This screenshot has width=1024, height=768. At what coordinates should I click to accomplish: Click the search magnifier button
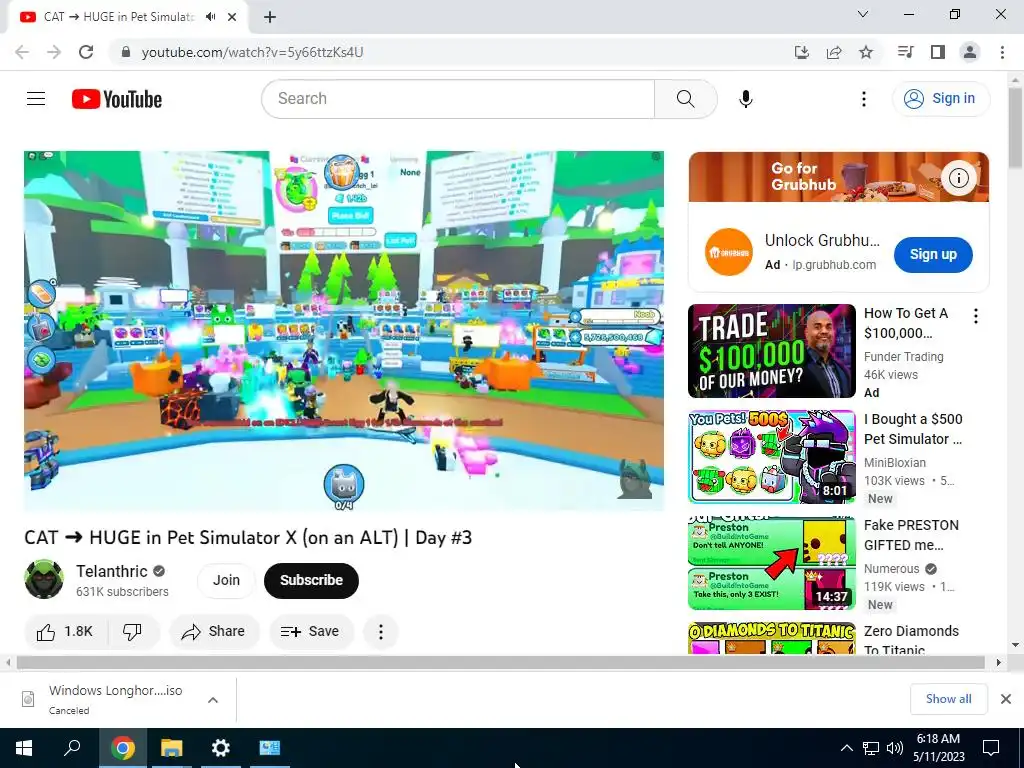click(685, 99)
